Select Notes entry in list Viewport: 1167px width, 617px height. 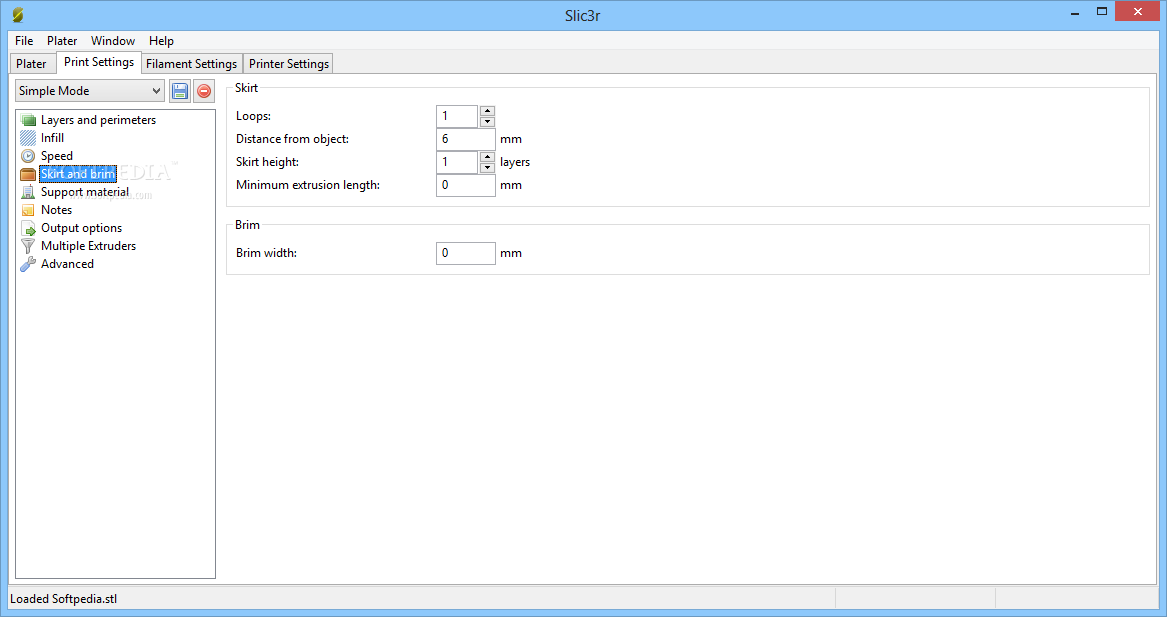click(x=57, y=210)
